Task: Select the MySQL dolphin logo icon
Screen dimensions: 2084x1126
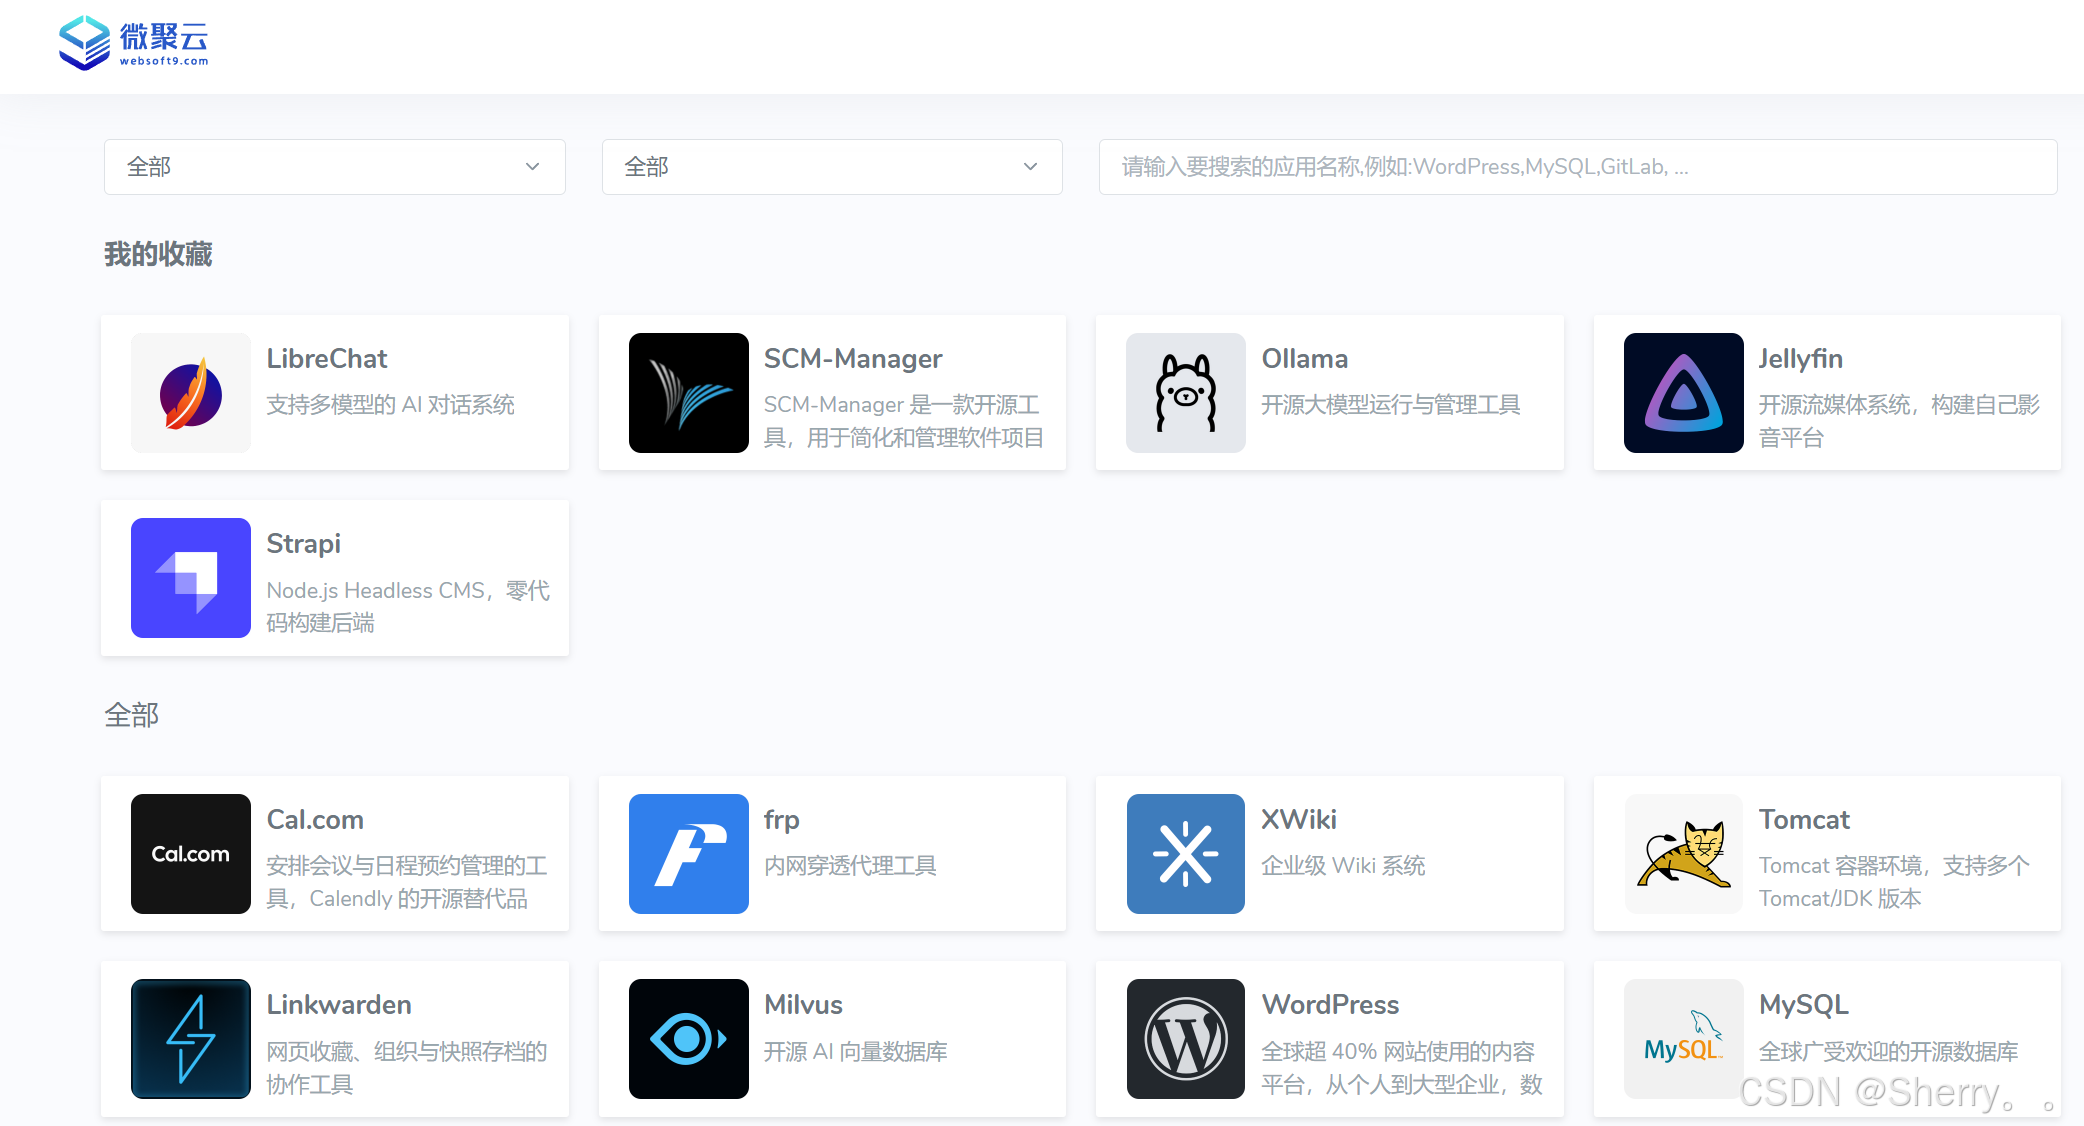Action: click(1683, 1039)
